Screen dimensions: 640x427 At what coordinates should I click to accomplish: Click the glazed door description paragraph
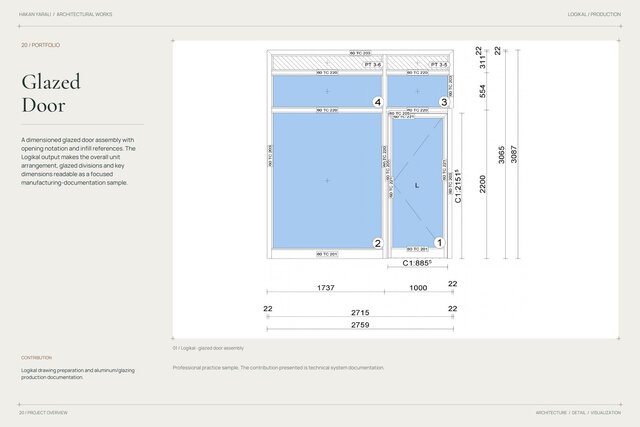pos(78,161)
